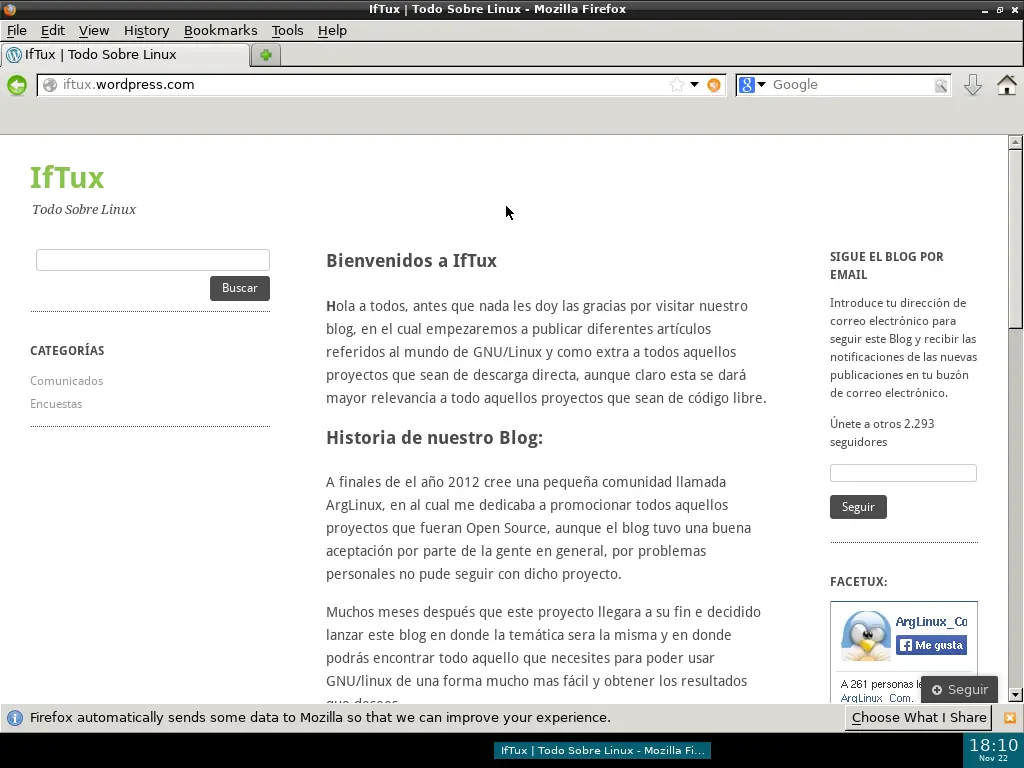1024x768 pixels.
Task: Click the search magnifier icon
Action: pyautogui.click(x=940, y=86)
